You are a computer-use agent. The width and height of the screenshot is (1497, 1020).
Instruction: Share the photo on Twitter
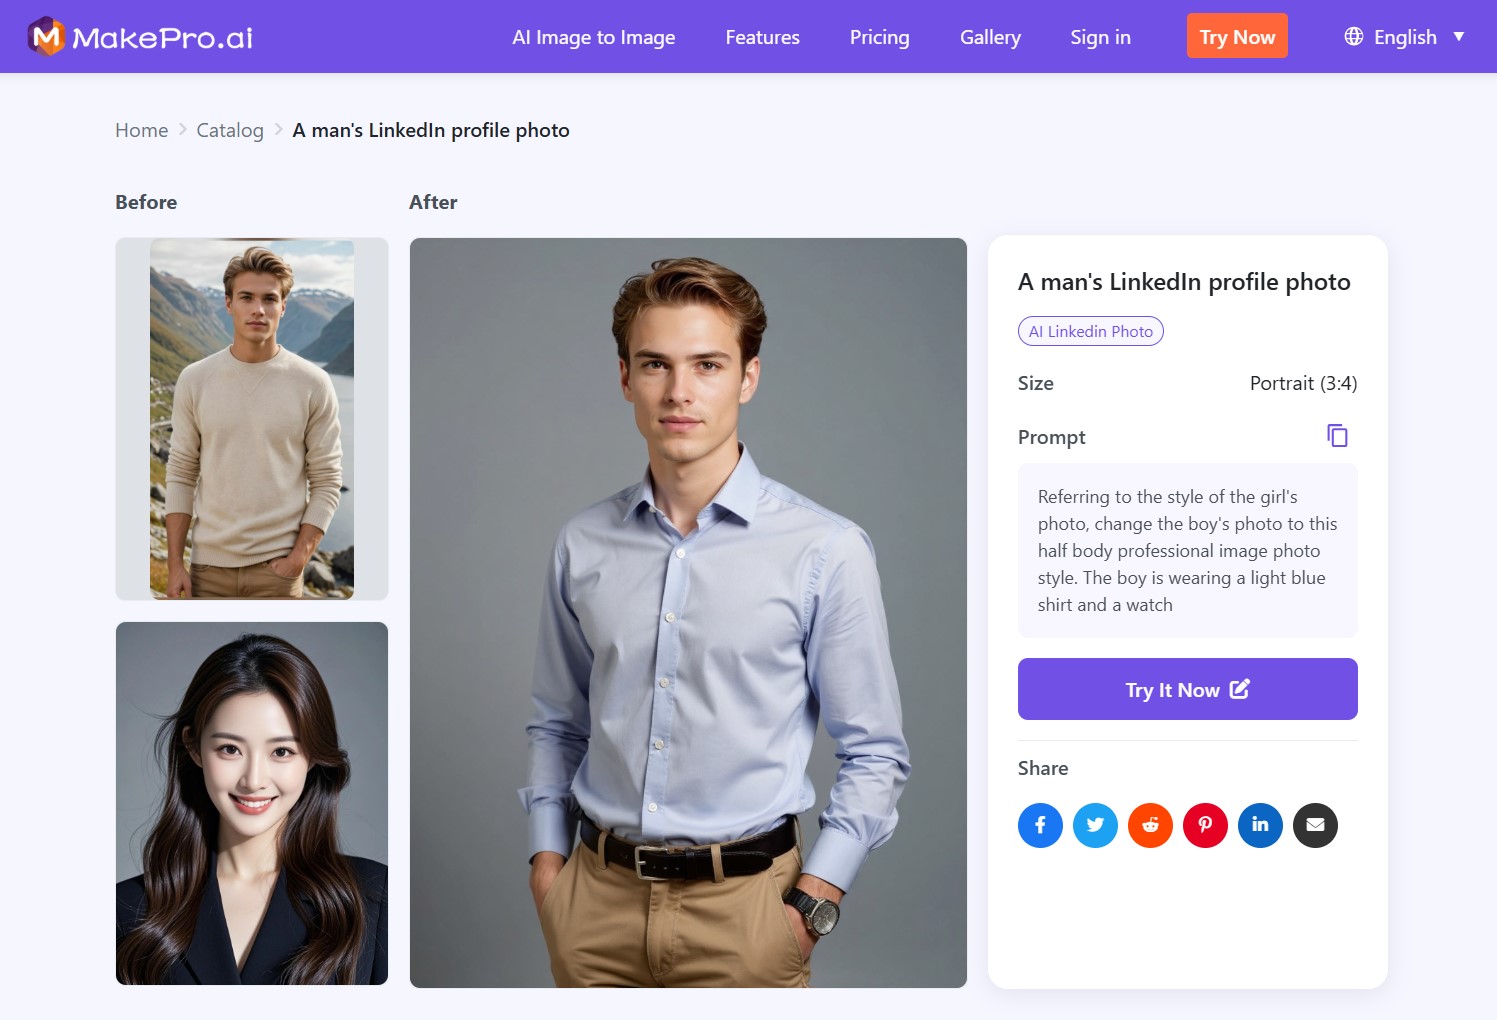[x=1095, y=825]
